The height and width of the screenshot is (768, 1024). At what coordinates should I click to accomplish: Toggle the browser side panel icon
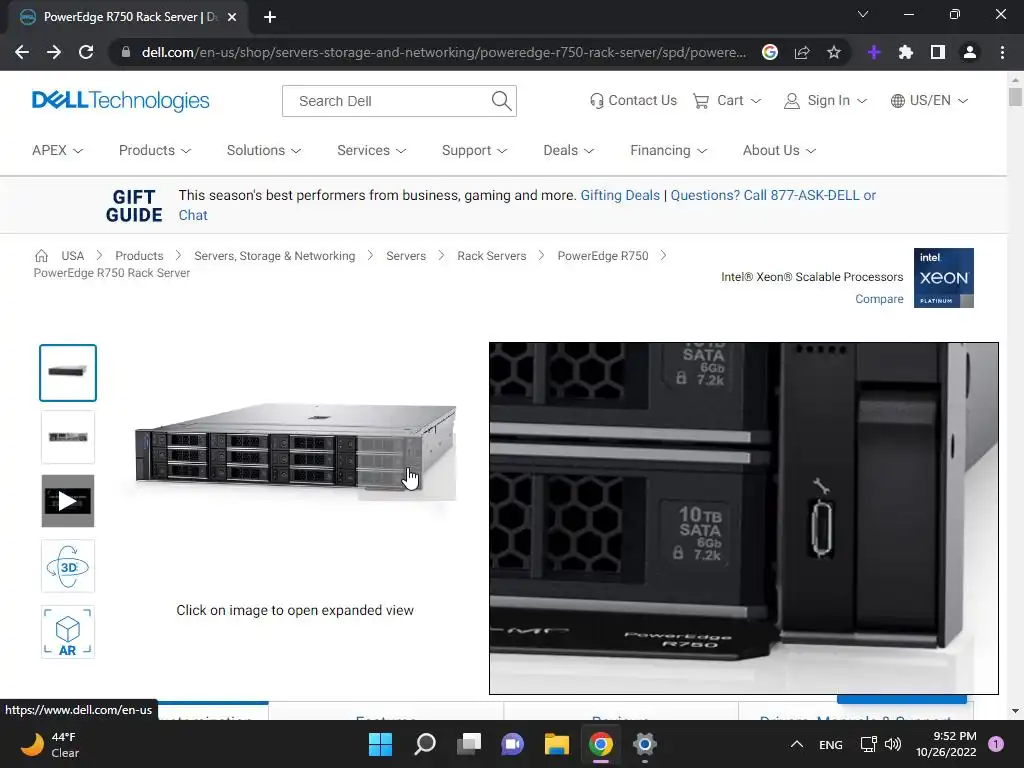[938, 52]
